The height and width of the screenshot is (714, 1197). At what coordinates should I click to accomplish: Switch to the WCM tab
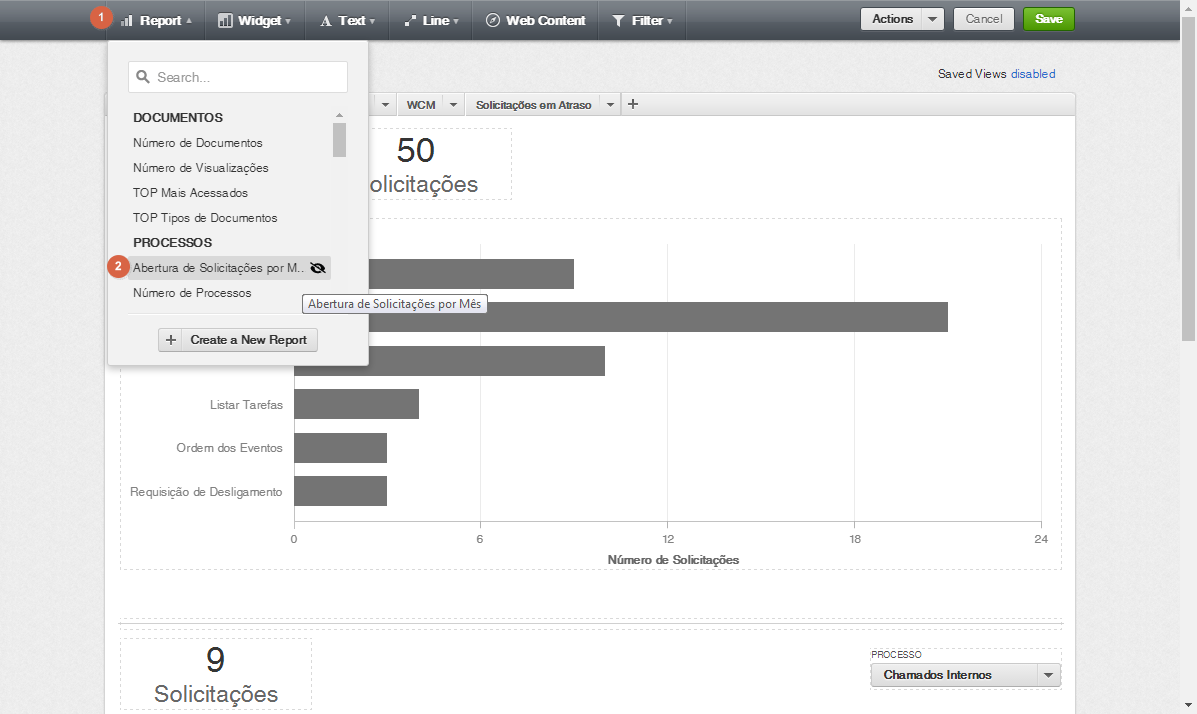421,105
